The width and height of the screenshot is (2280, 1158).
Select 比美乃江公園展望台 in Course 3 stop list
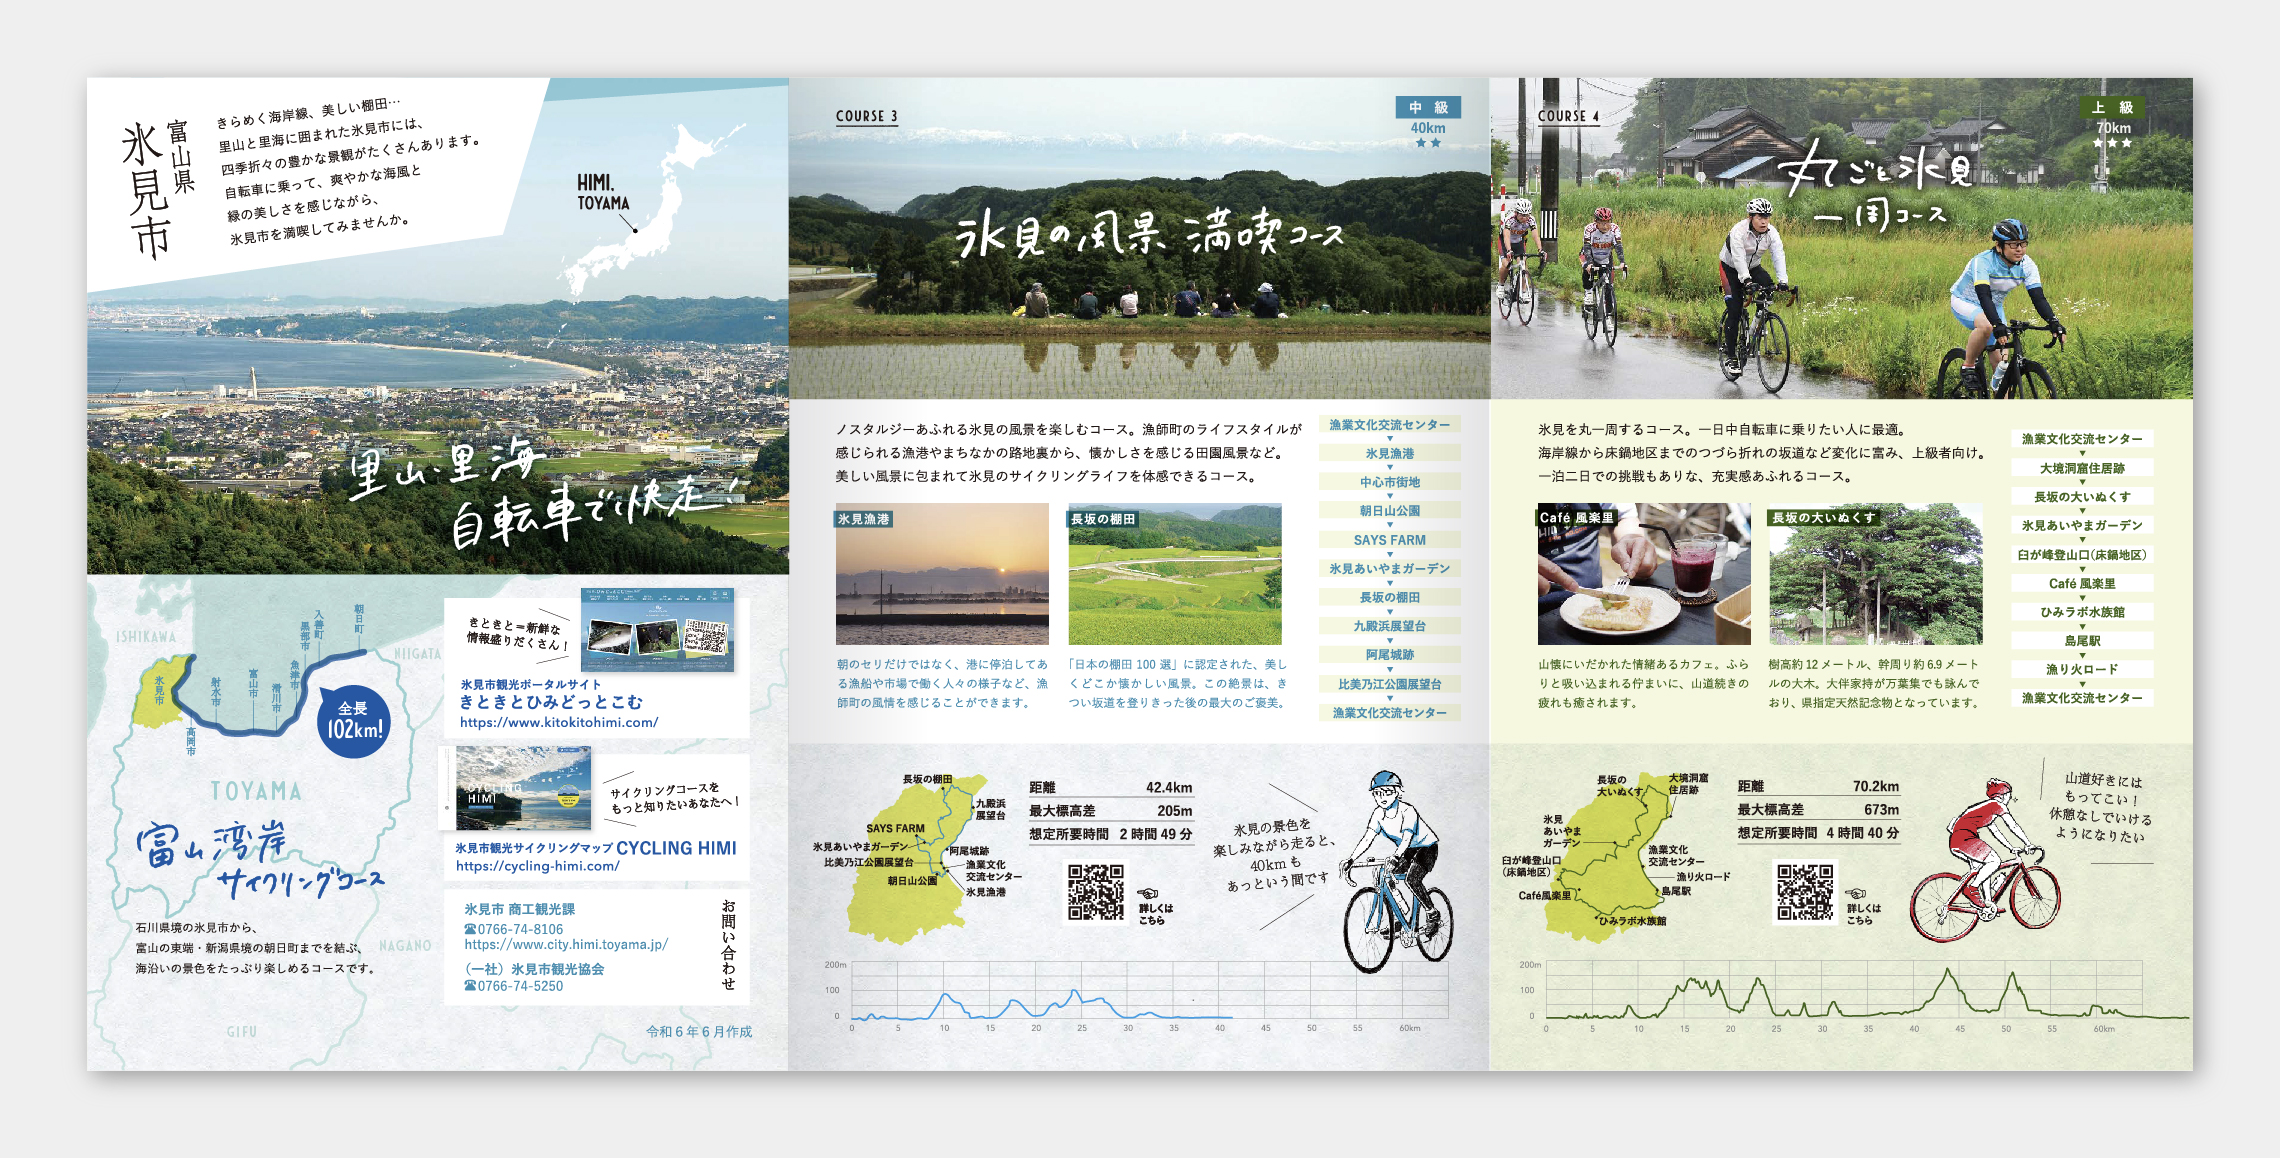(x=1390, y=684)
